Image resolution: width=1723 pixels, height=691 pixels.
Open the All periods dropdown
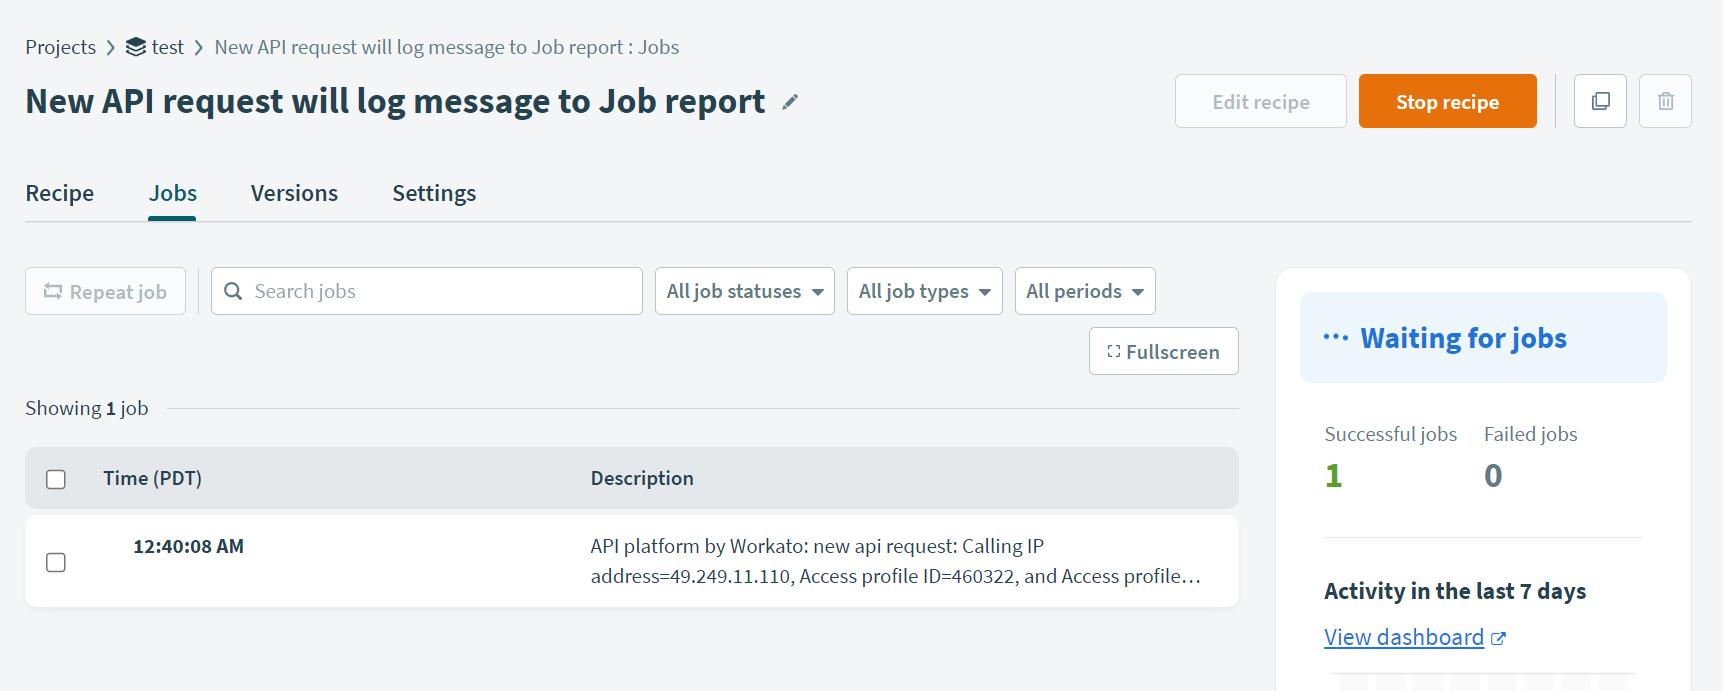click(1084, 291)
